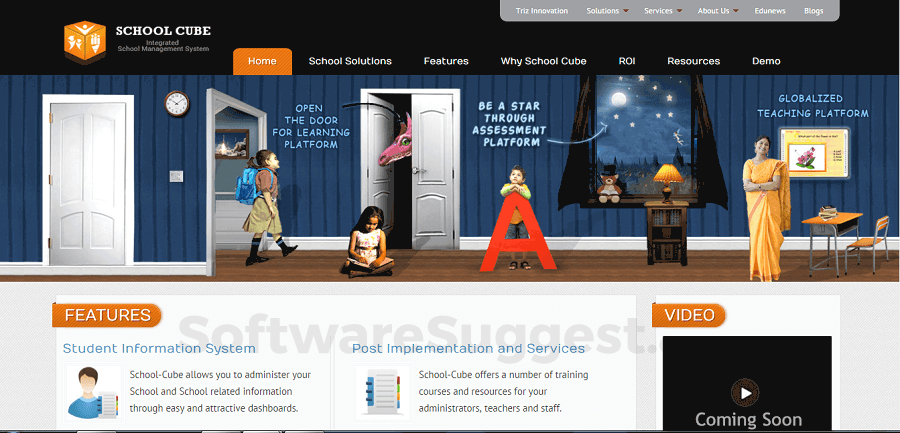Screen dimensions: 900x433
Task: Expand the Solutions dropdown arrow
Action: coord(626,11)
